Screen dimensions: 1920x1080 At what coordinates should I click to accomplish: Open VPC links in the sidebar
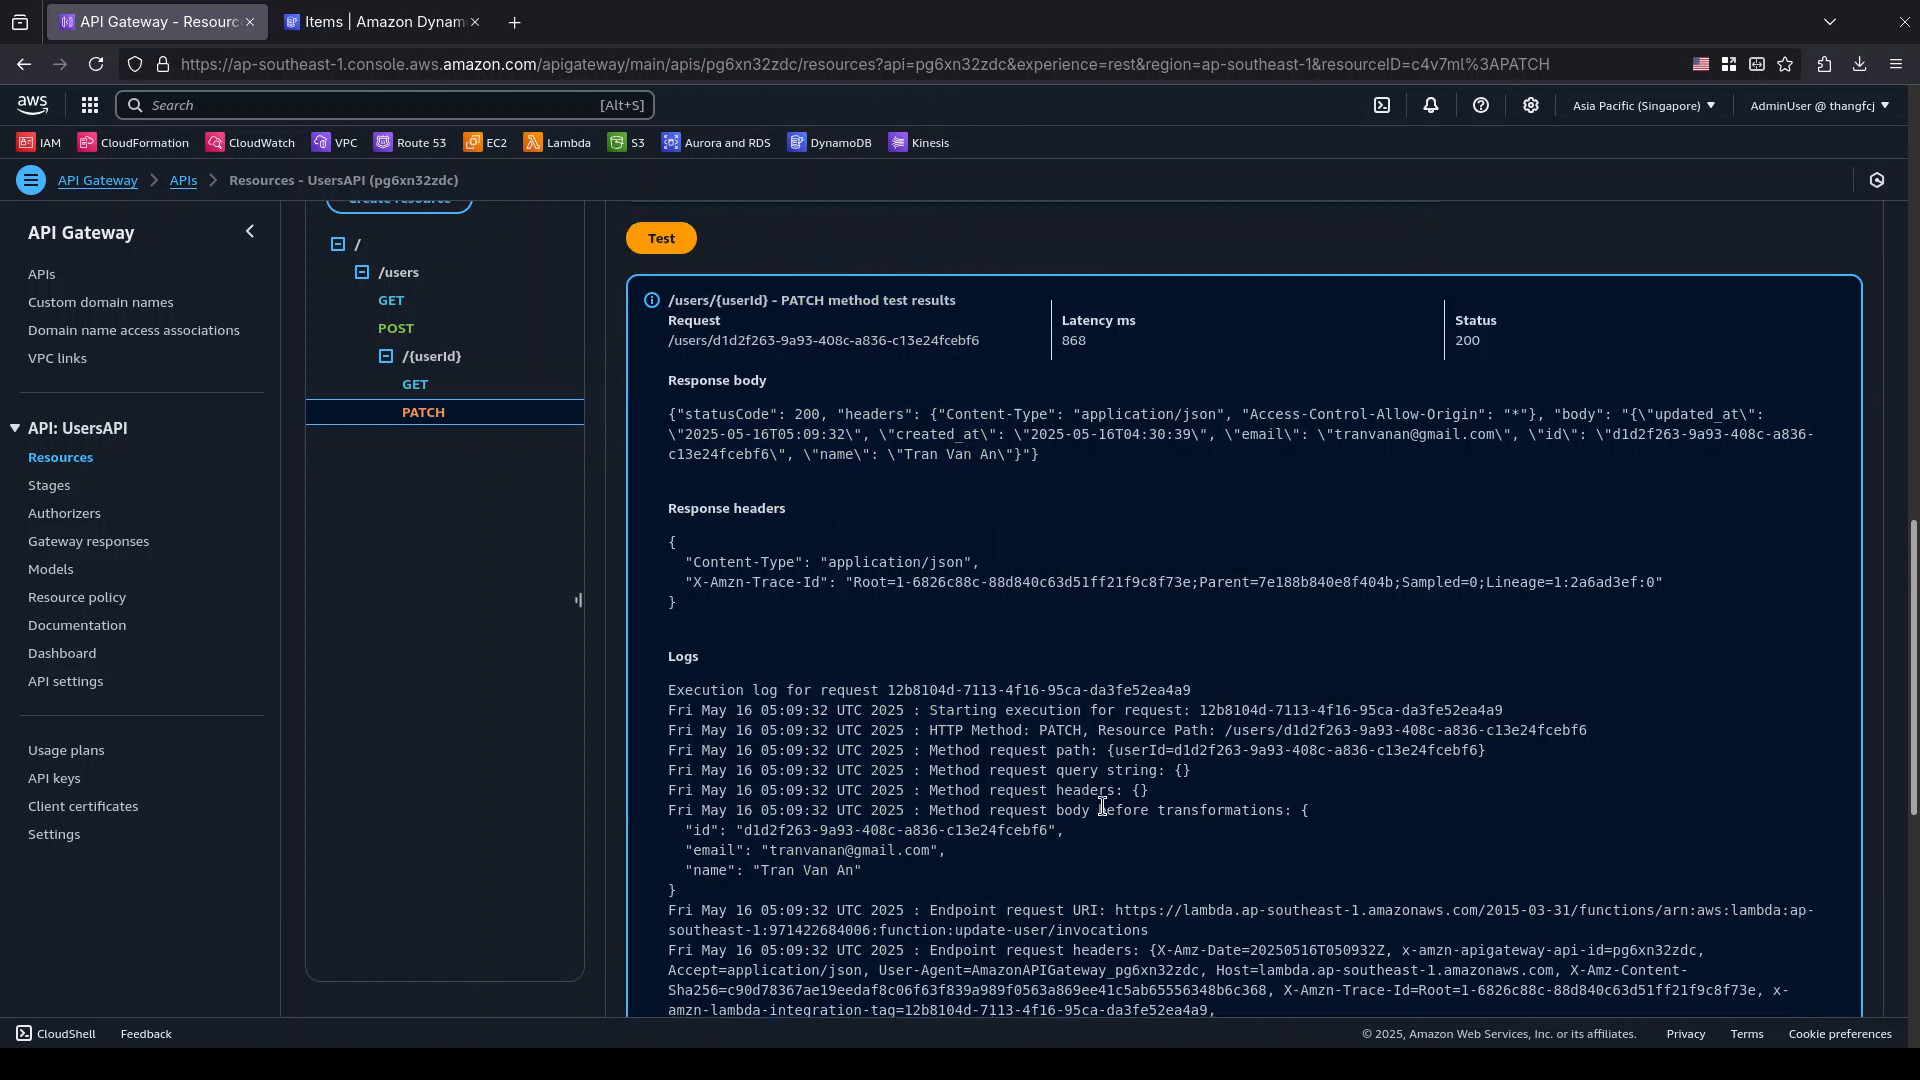click(57, 358)
